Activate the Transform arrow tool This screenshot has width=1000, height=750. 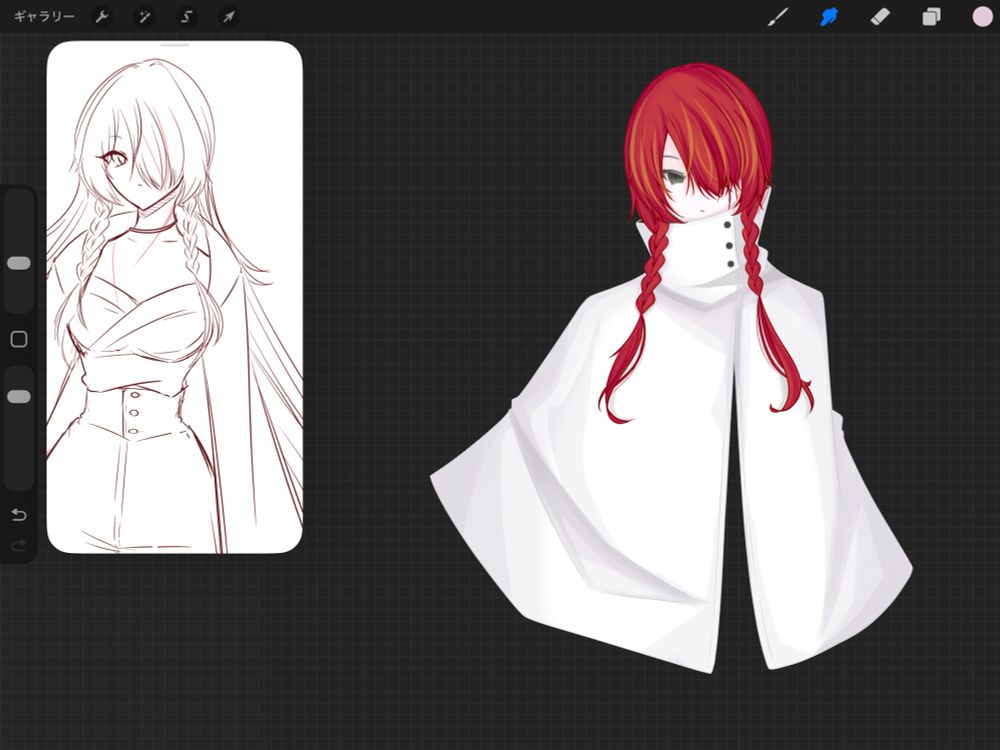coord(229,17)
